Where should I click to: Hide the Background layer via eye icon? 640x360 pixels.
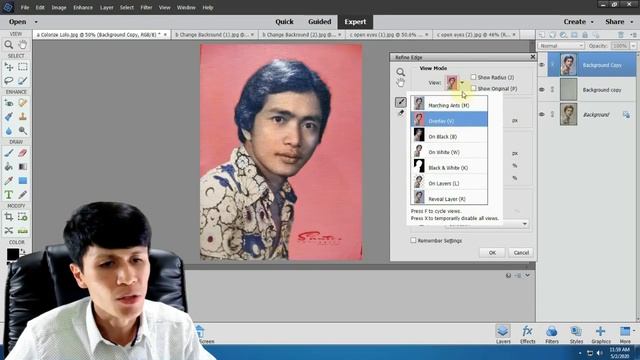(542, 115)
